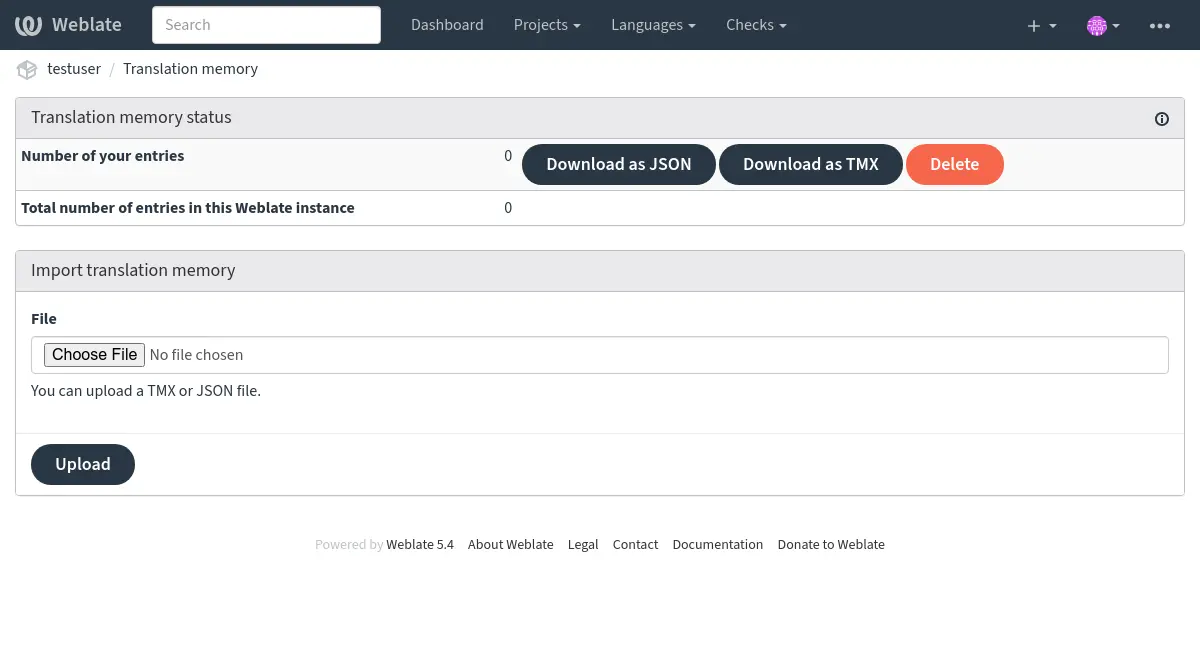Expand the Checks menu
Screen dimensions: 1200x666
click(x=756, y=25)
